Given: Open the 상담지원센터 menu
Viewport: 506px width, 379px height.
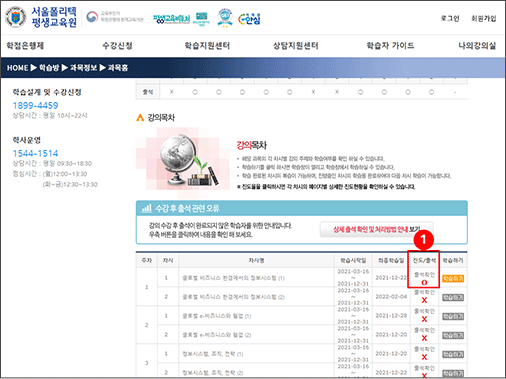Looking at the screenshot, I should (x=296, y=46).
